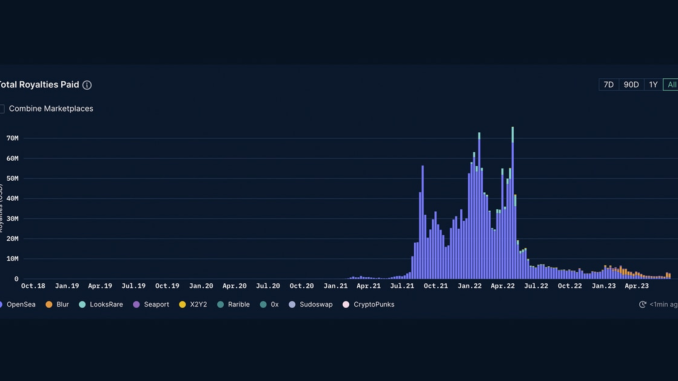
Task: Click the Total Royalties Paid title
Action: [x=39, y=85]
